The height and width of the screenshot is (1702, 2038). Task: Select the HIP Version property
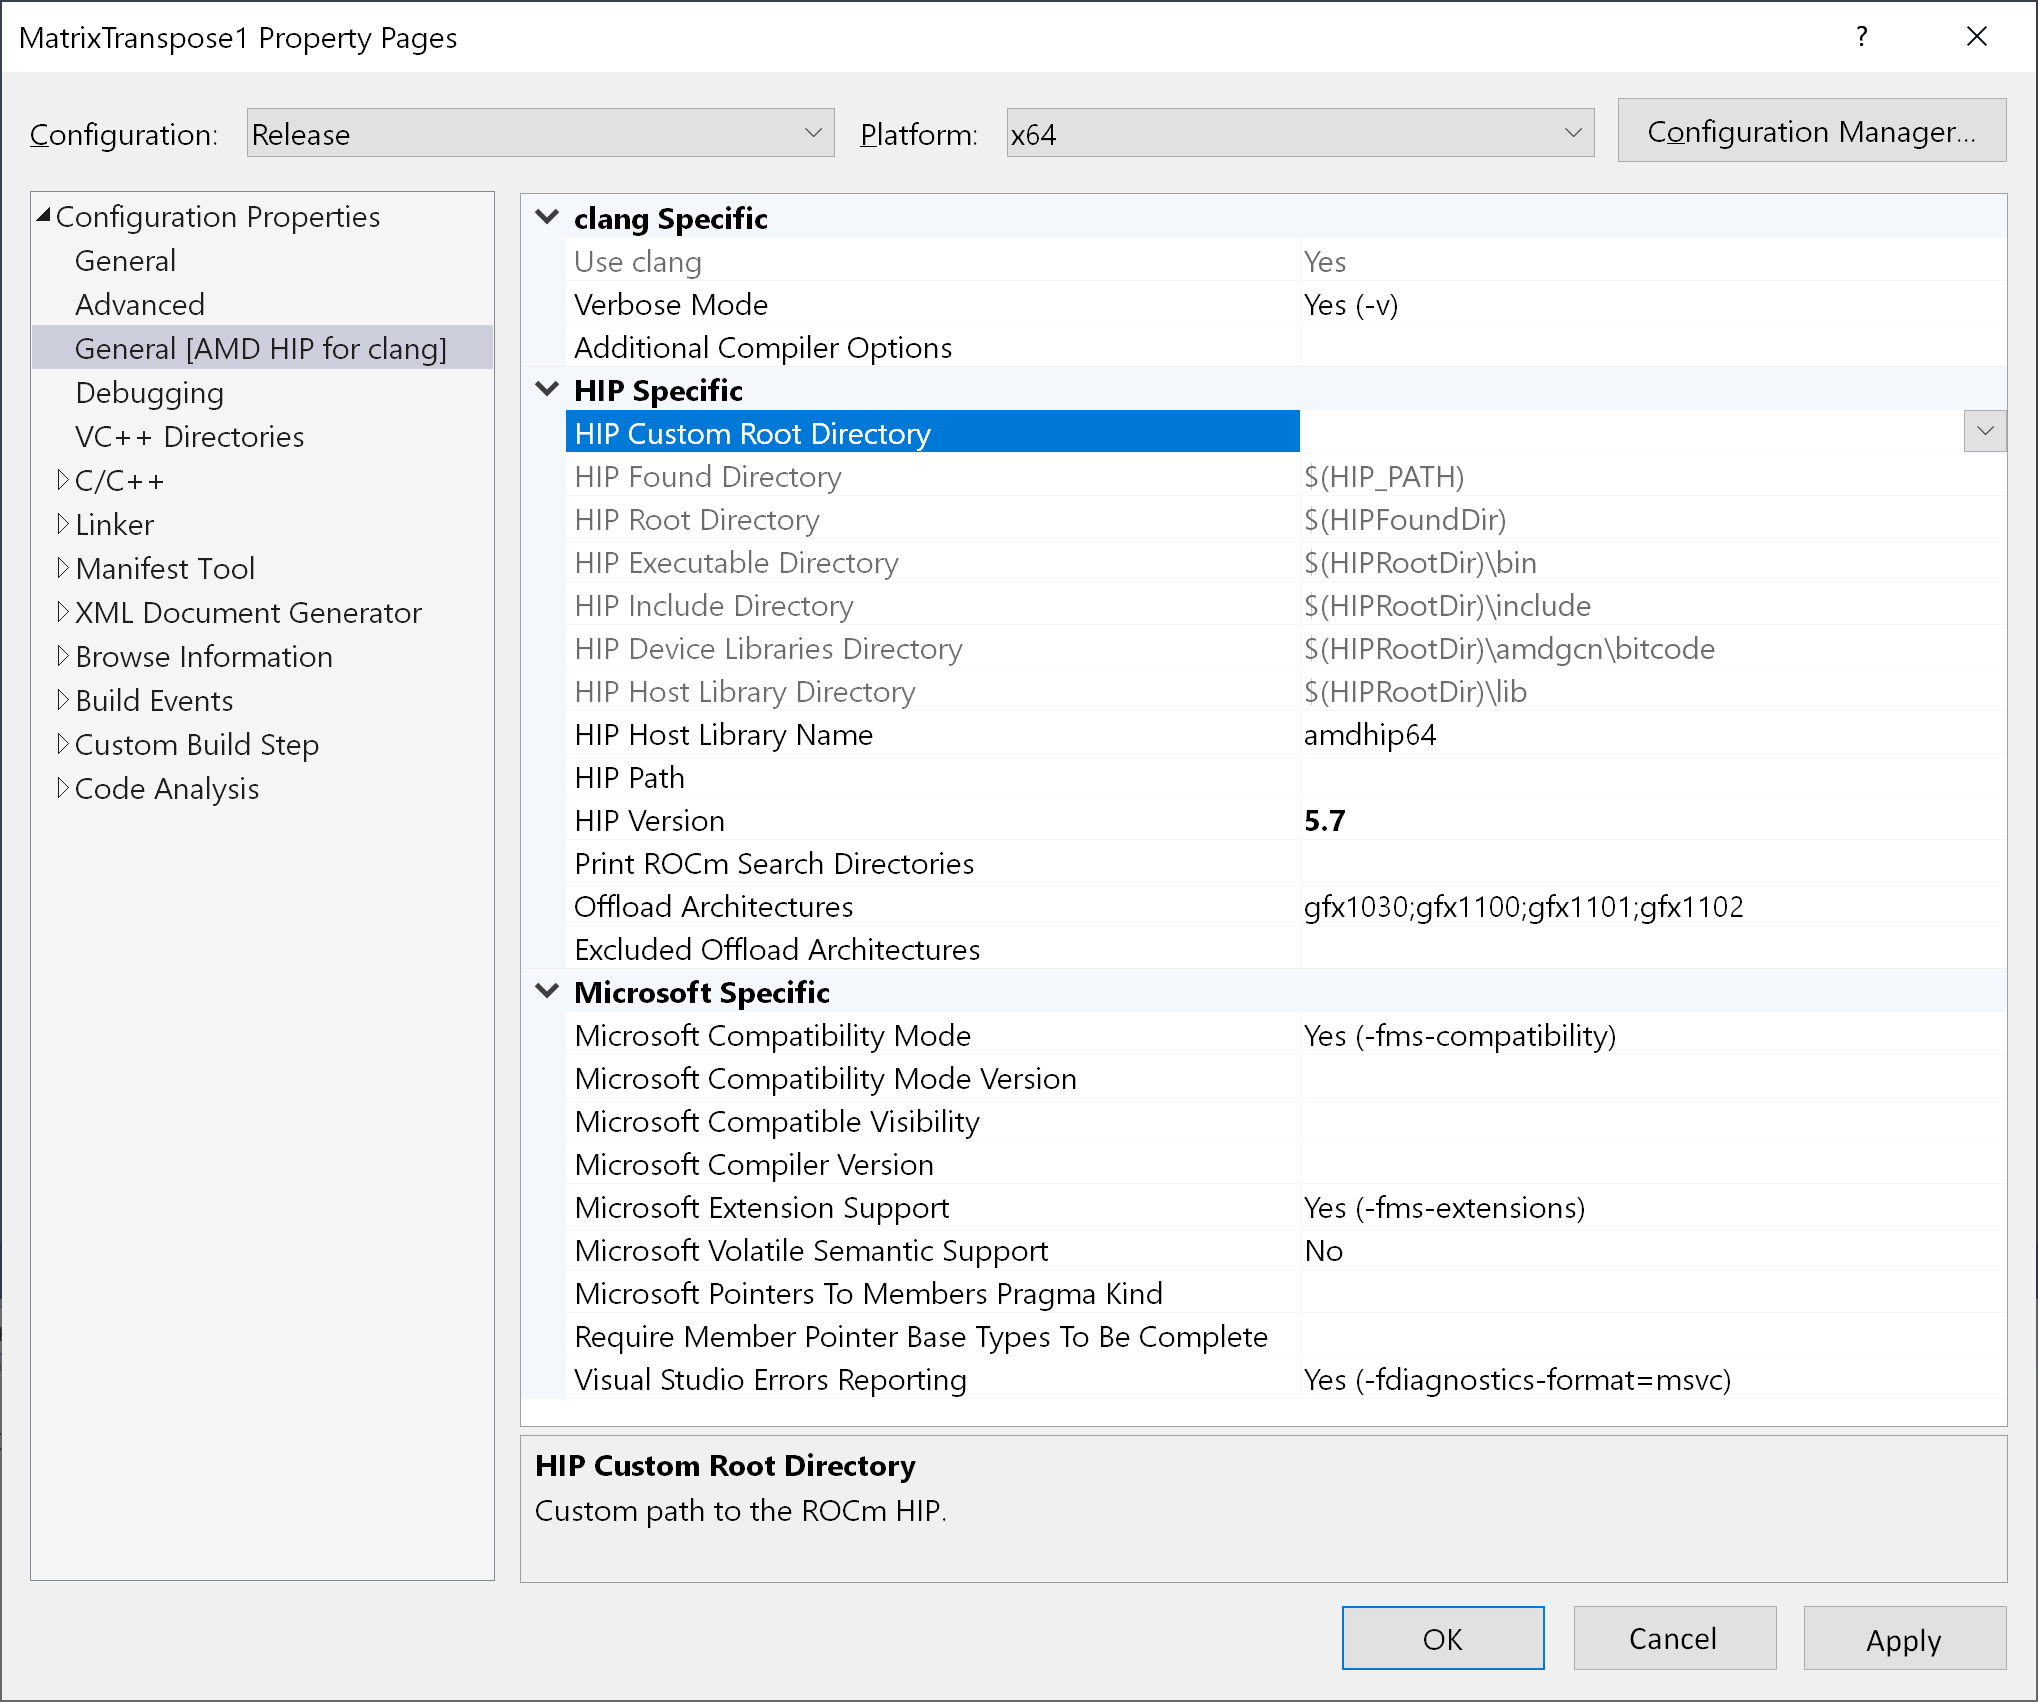[649, 821]
